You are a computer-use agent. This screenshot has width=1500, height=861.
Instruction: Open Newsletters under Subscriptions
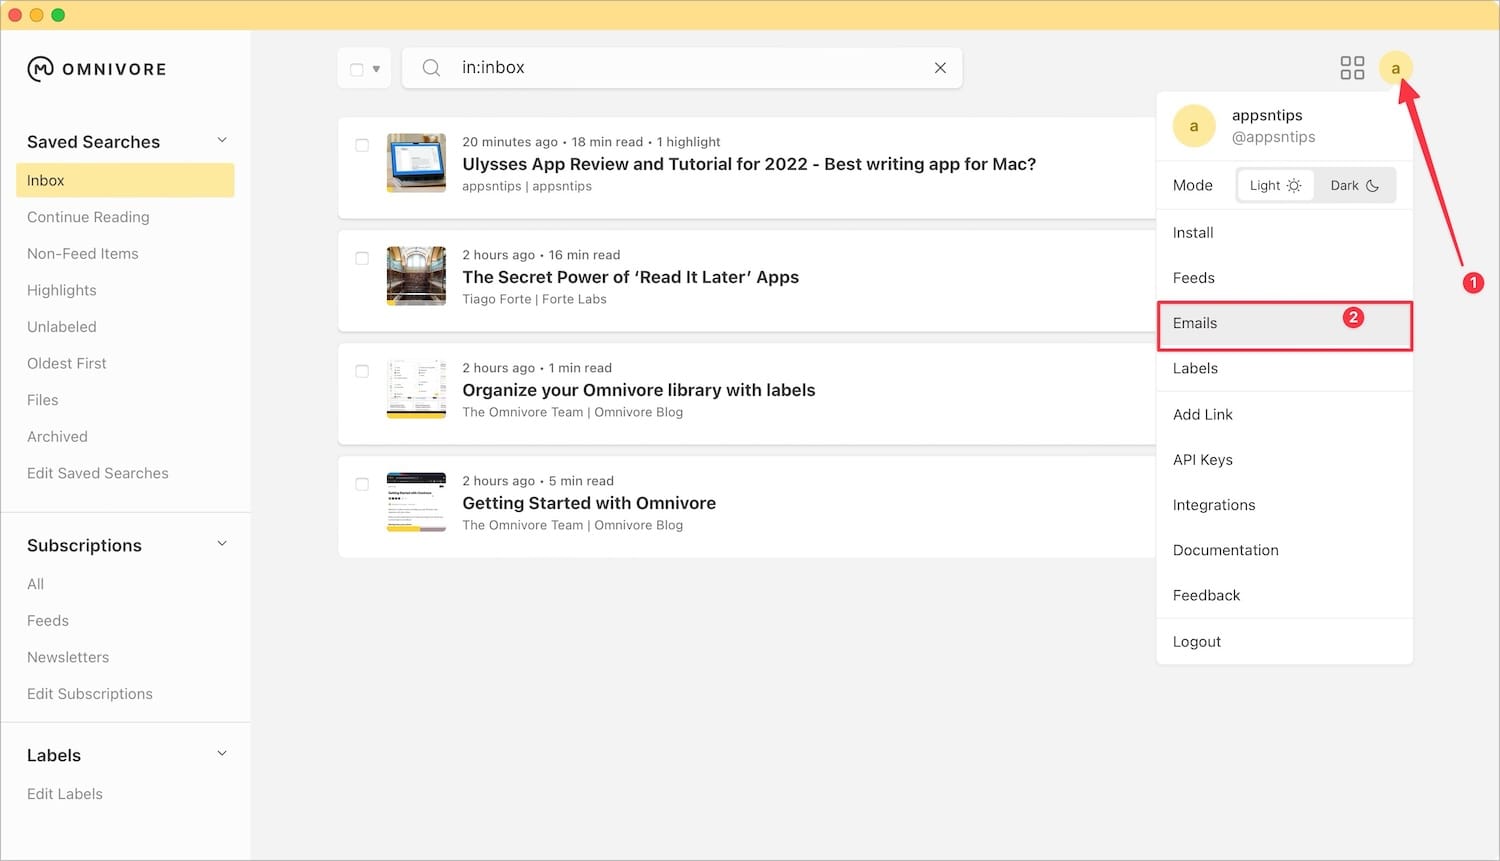68,657
